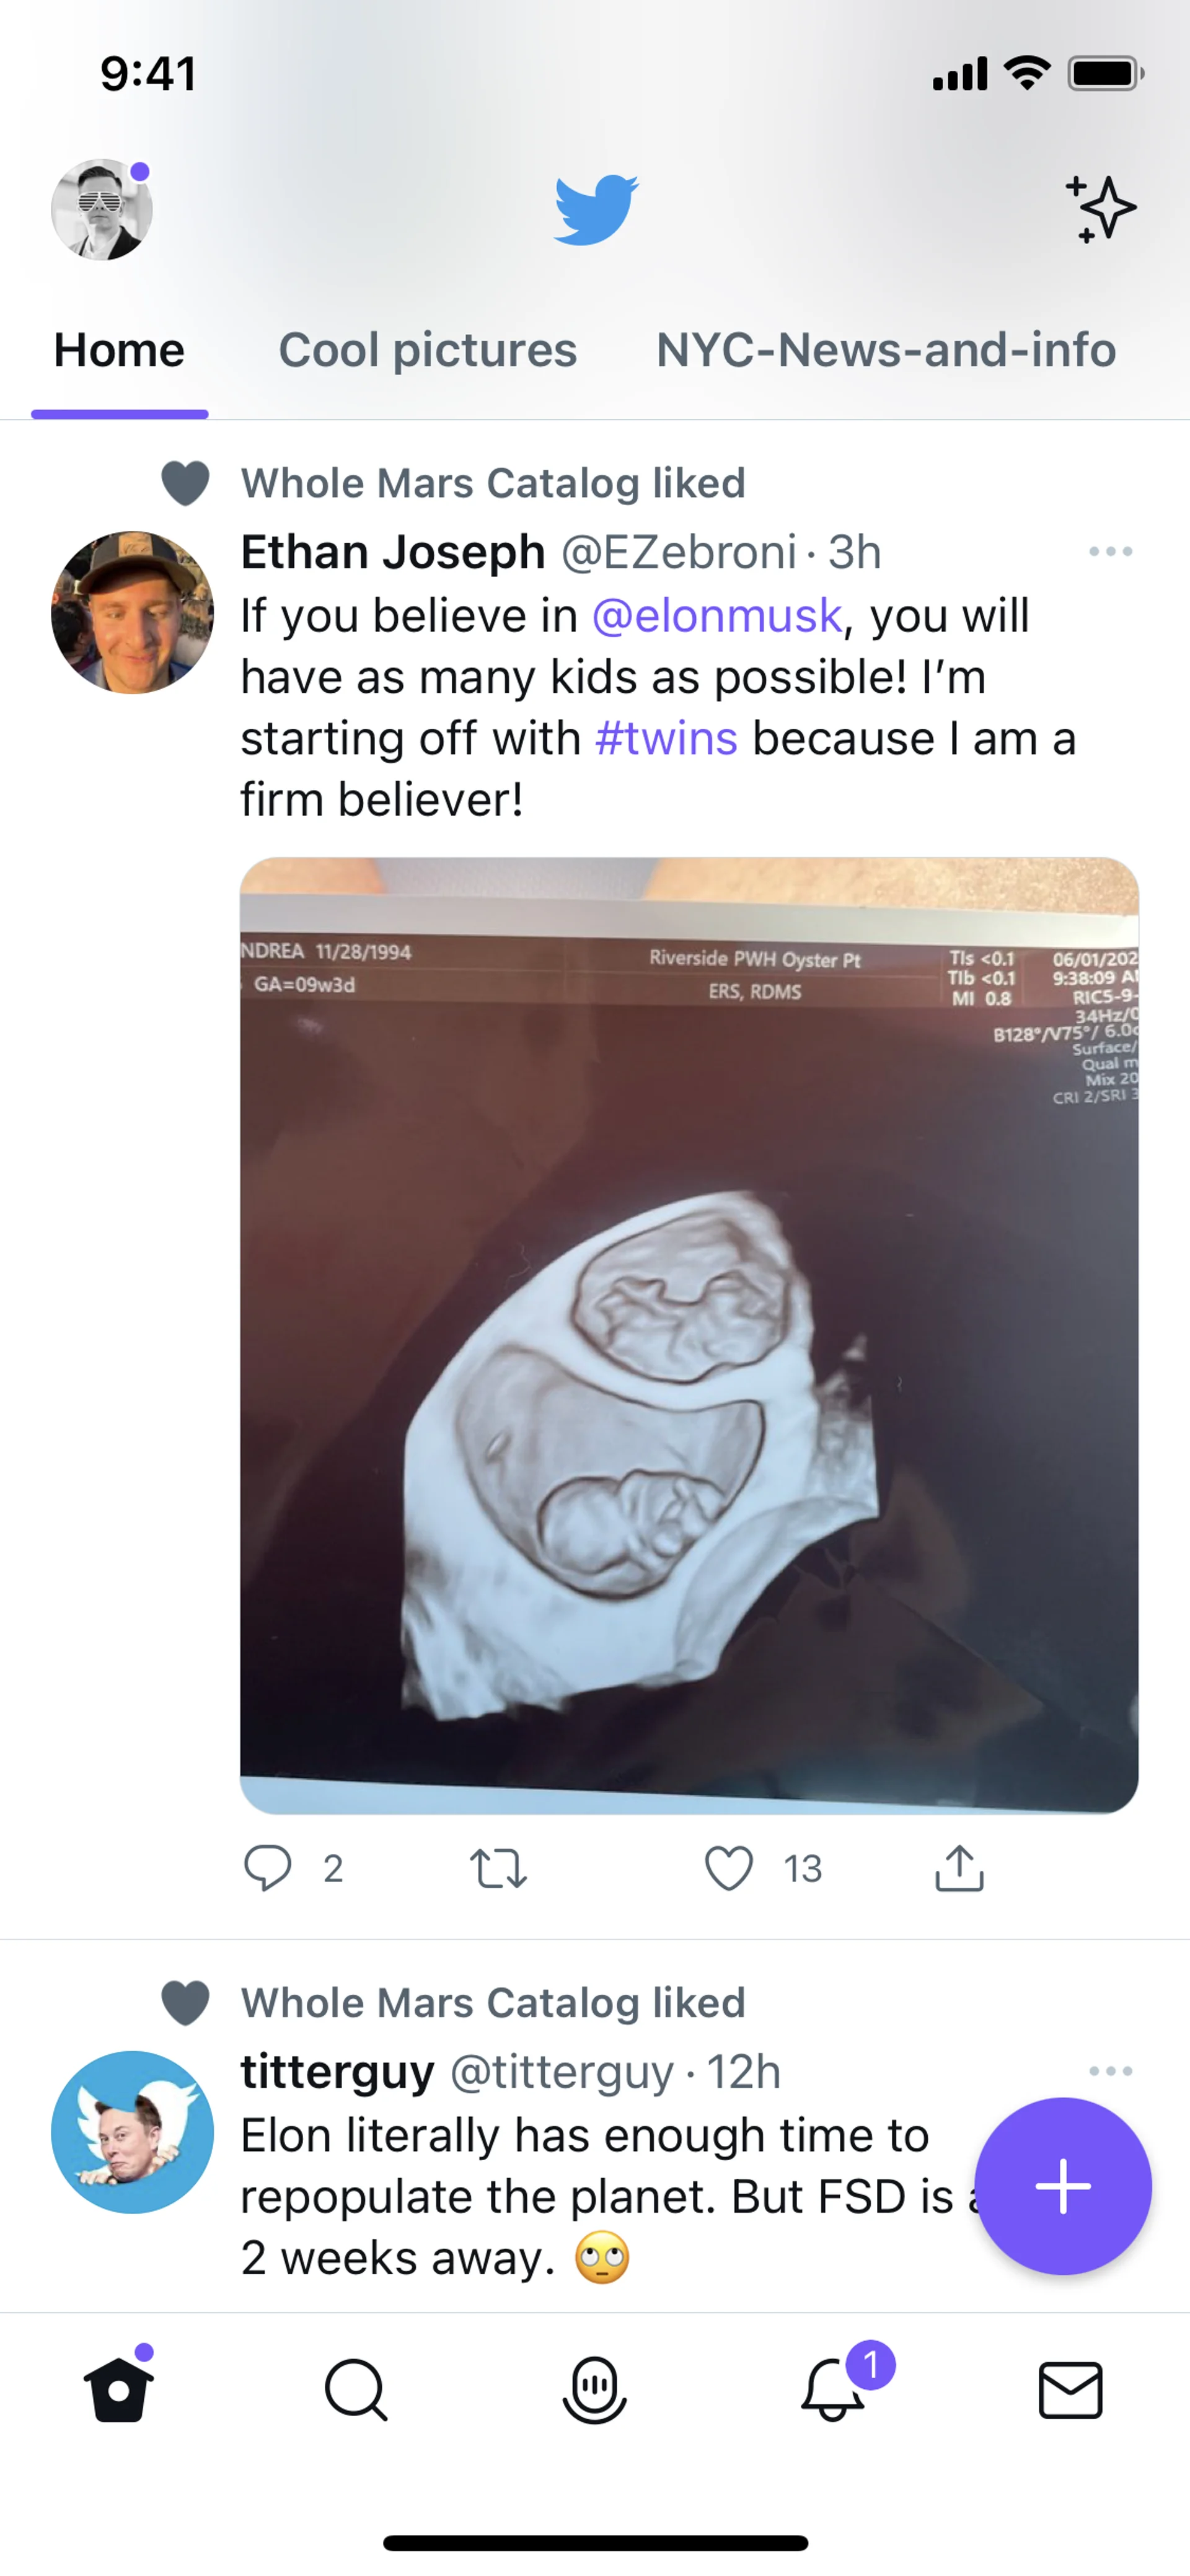This screenshot has width=1190, height=2576.
Task: Open direct messages envelope icon
Action: click(x=1070, y=2390)
